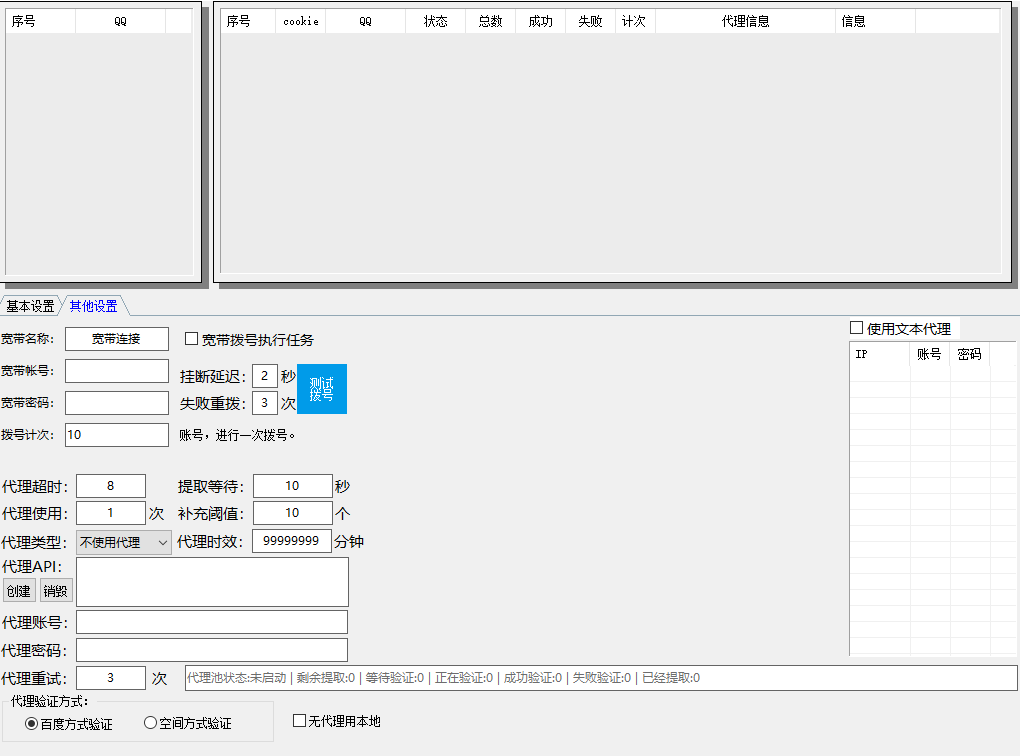
Task: Click the 代理信息 column header
Action: point(745,21)
